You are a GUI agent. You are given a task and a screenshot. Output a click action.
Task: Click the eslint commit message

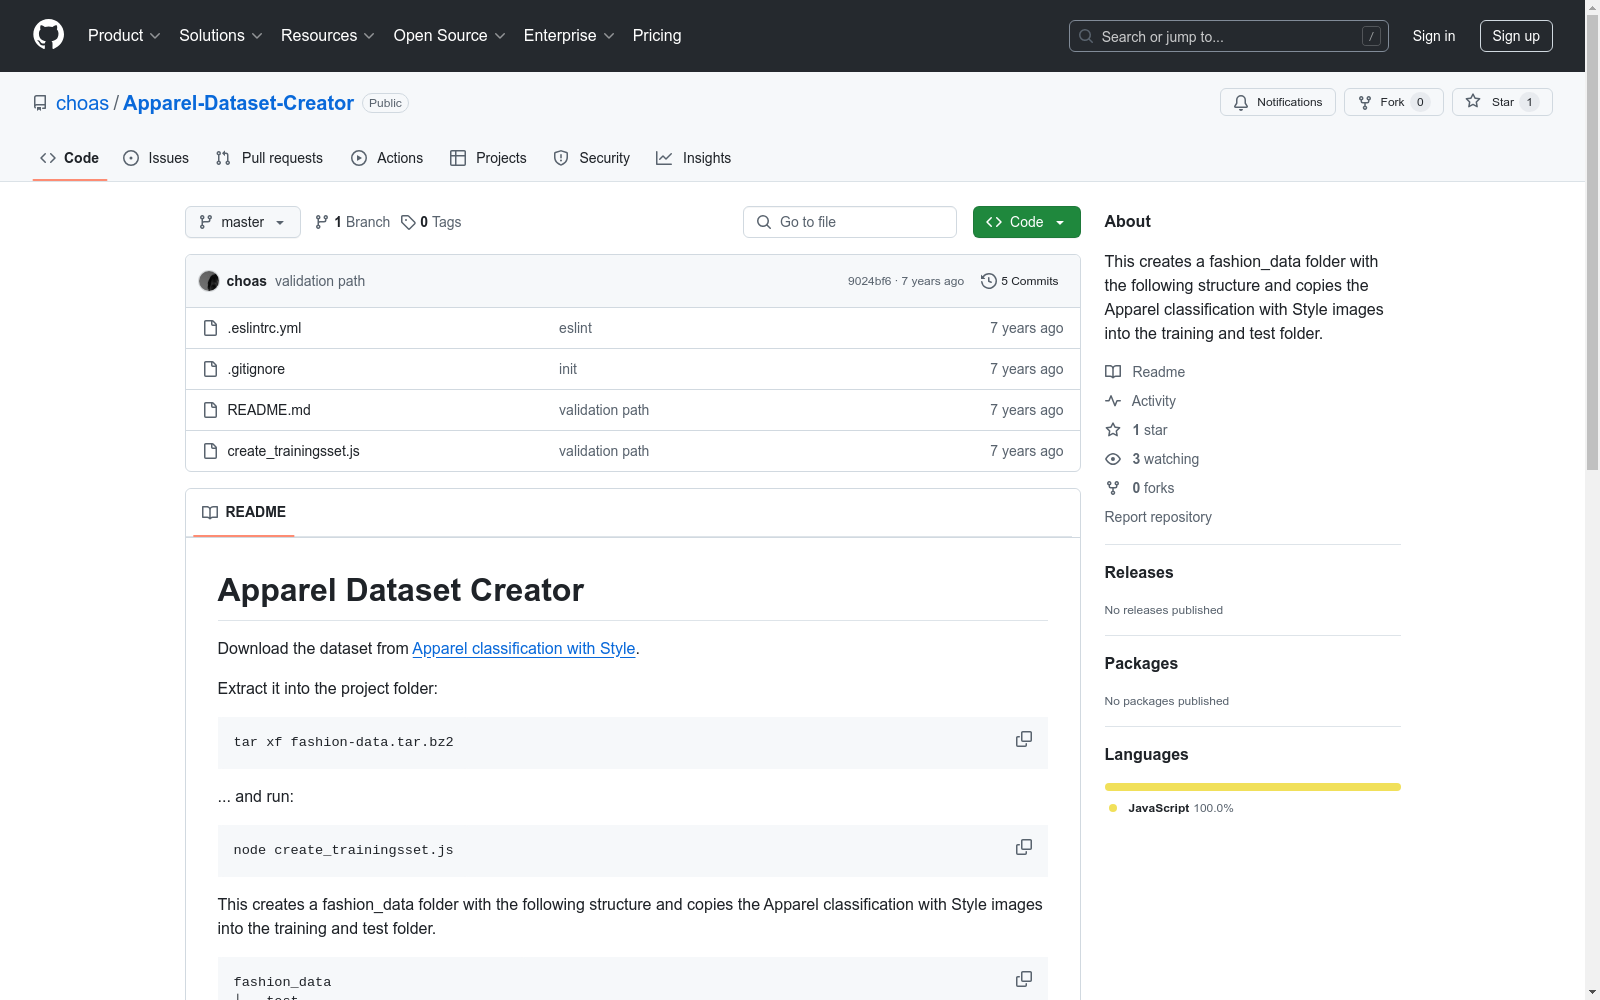click(x=575, y=328)
